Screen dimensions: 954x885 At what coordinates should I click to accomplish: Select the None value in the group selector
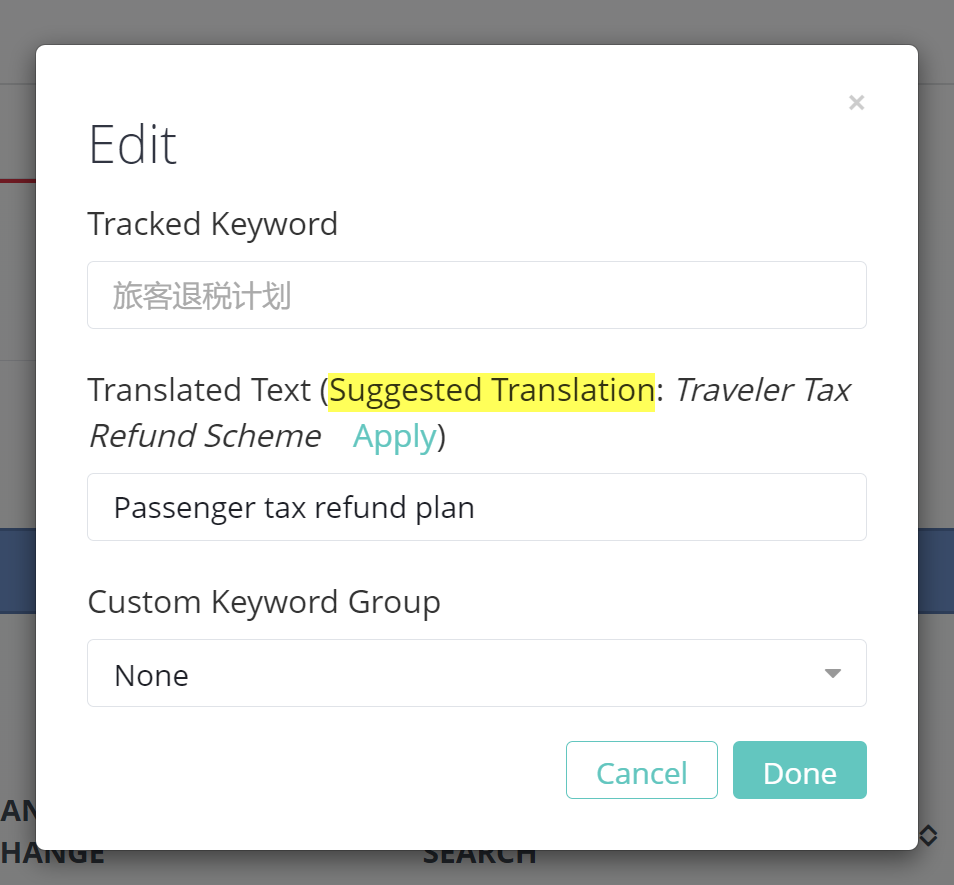tap(152, 676)
